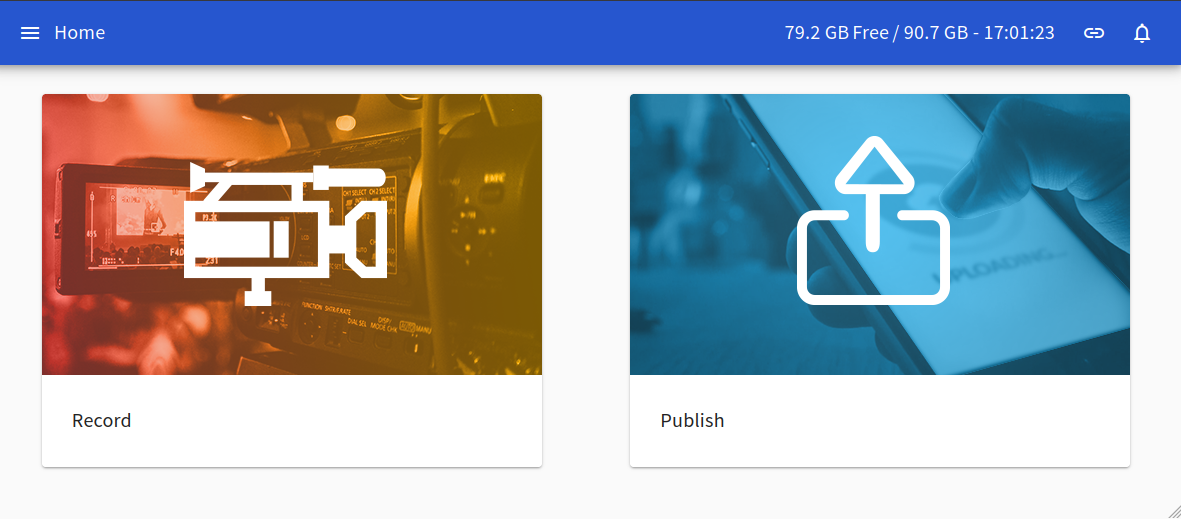The width and height of the screenshot is (1181, 519).
Task: Click the camcorder icon on Record card
Action: pyautogui.click(x=285, y=234)
